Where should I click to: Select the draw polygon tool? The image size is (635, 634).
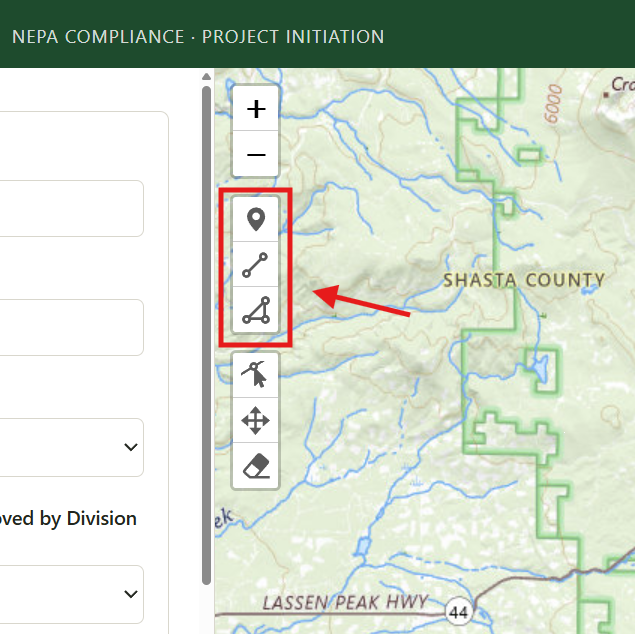[256, 310]
